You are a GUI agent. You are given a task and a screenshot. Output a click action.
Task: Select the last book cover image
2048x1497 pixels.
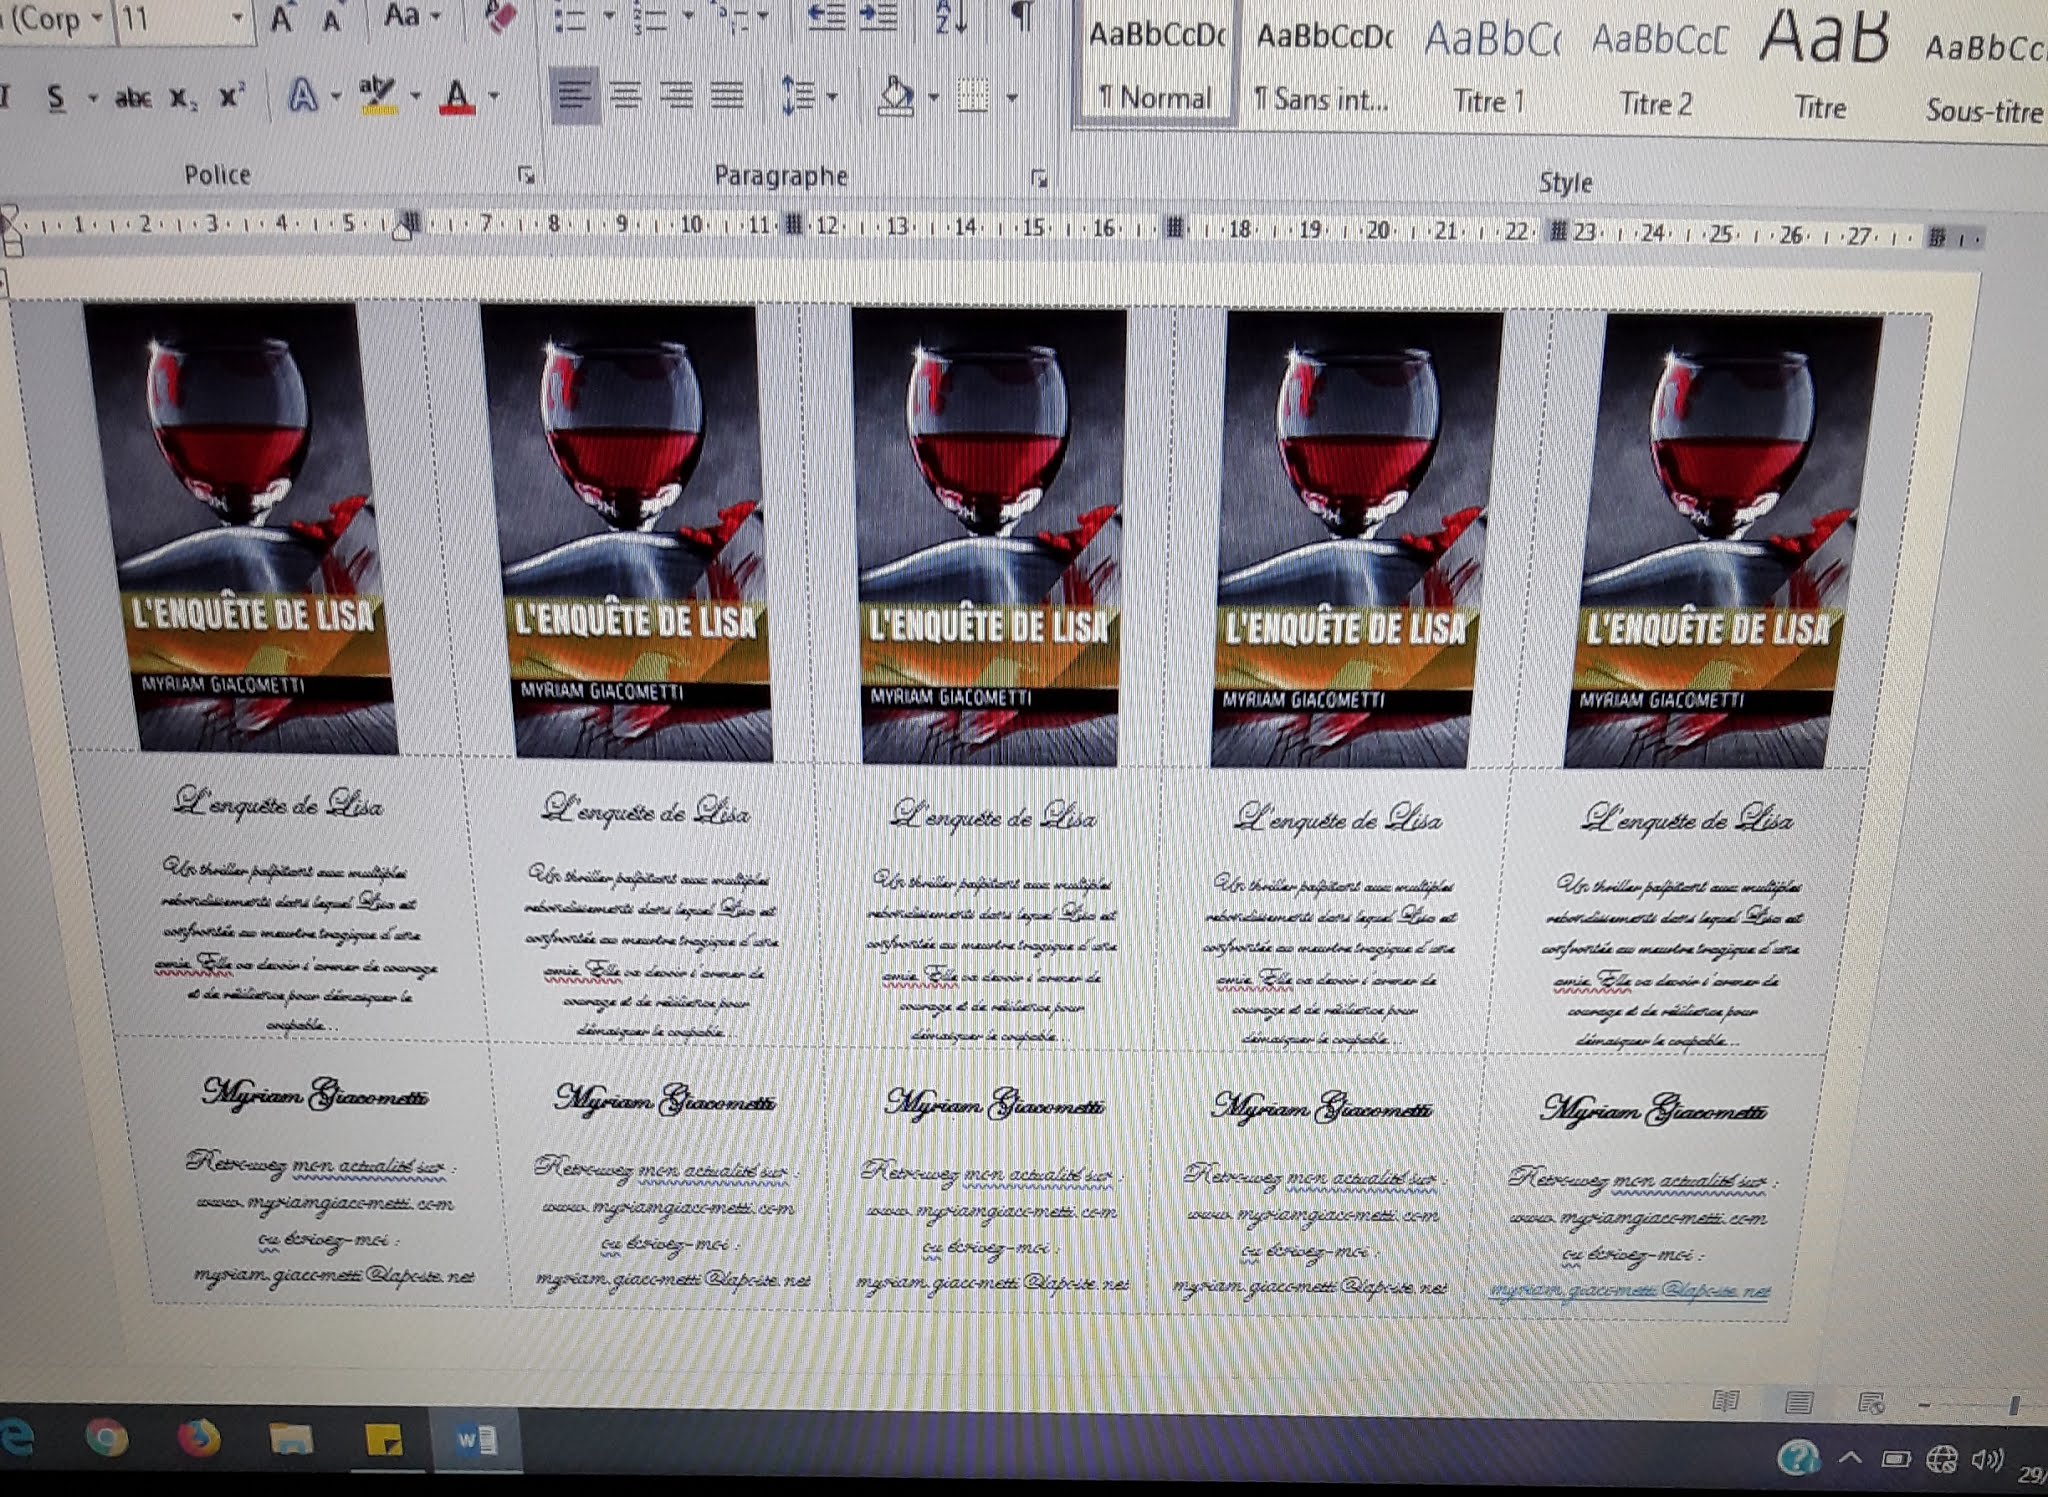click(x=1722, y=541)
